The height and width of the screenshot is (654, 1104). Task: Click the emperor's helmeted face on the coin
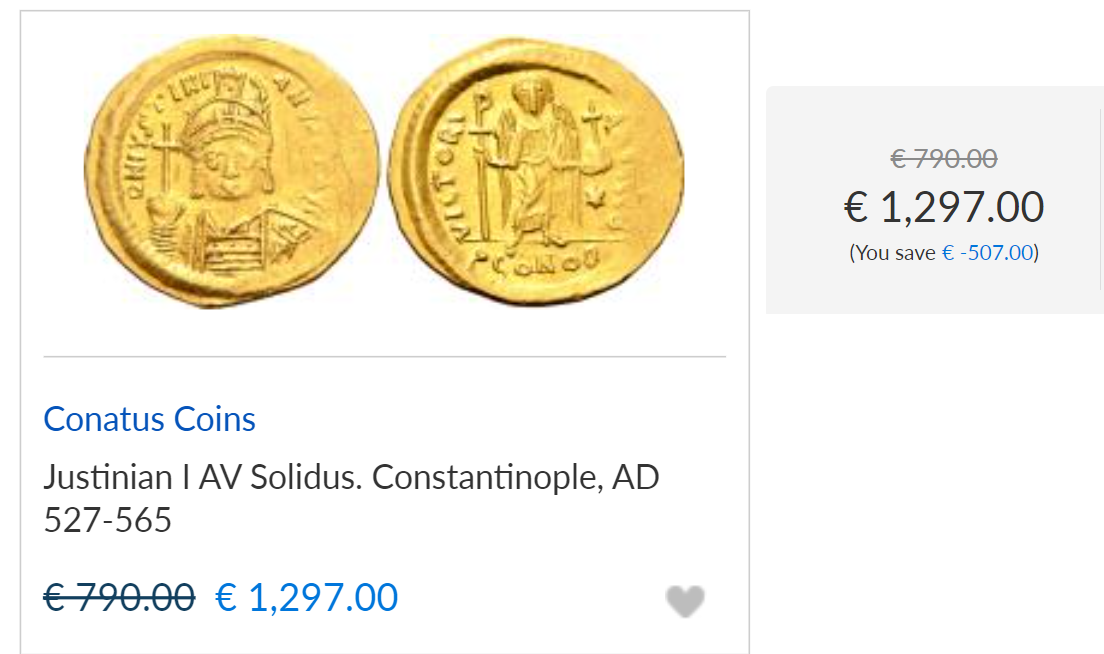point(228,160)
